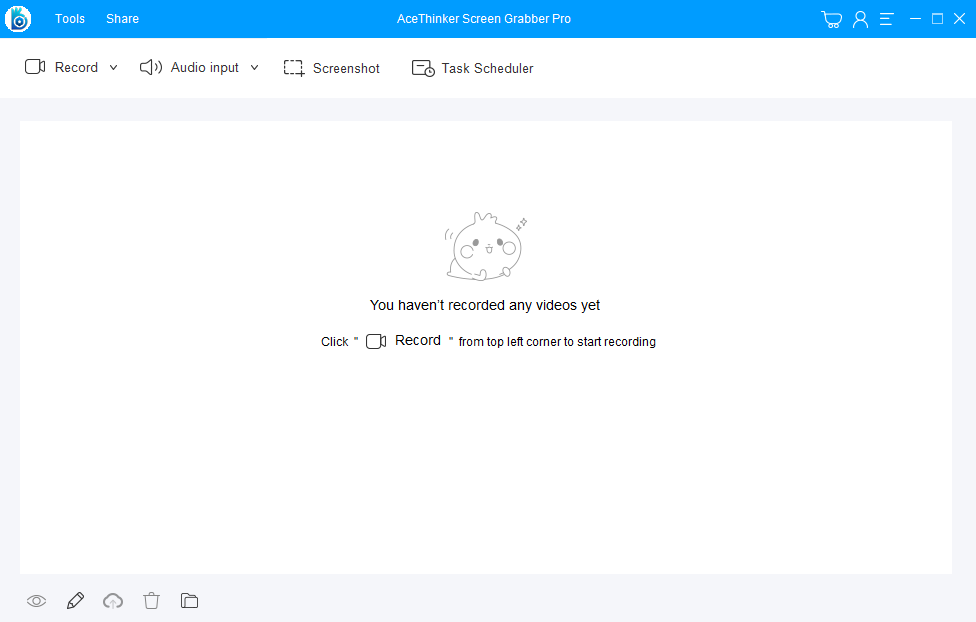Open the output folder icon
Image resolution: width=976 pixels, height=622 pixels.
click(x=189, y=601)
